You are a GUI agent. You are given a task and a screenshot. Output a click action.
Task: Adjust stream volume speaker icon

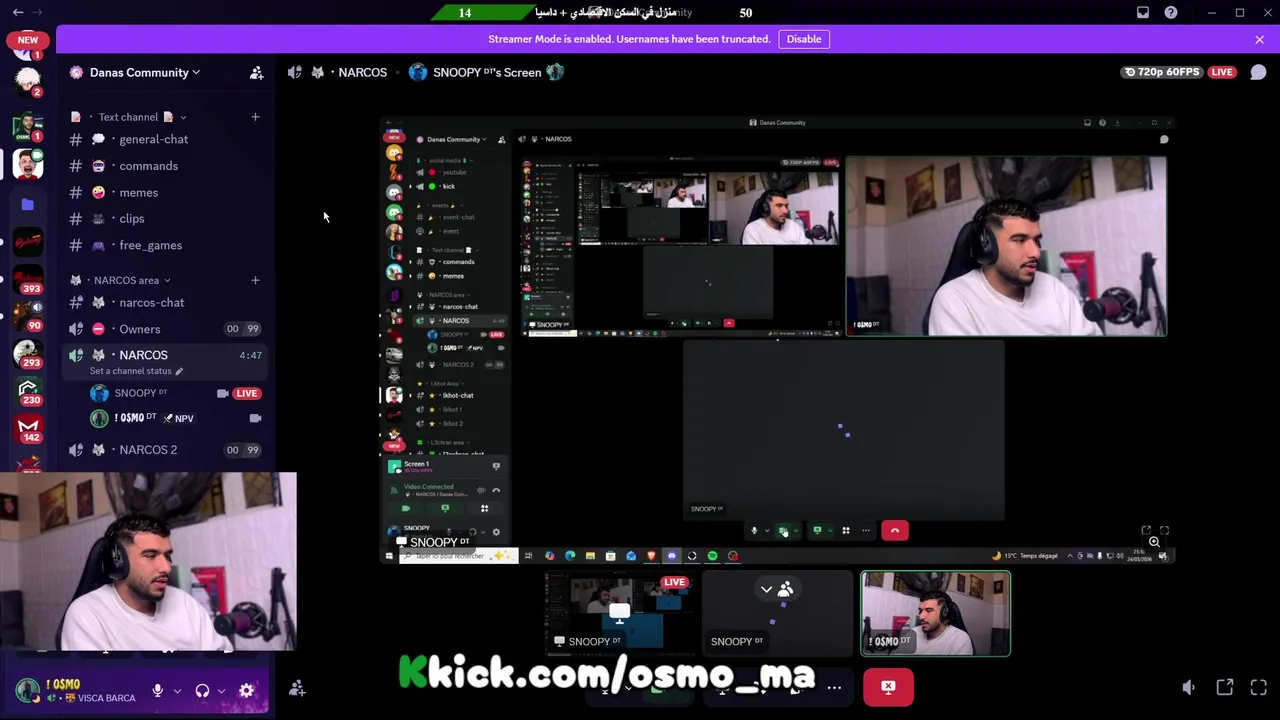point(1189,687)
